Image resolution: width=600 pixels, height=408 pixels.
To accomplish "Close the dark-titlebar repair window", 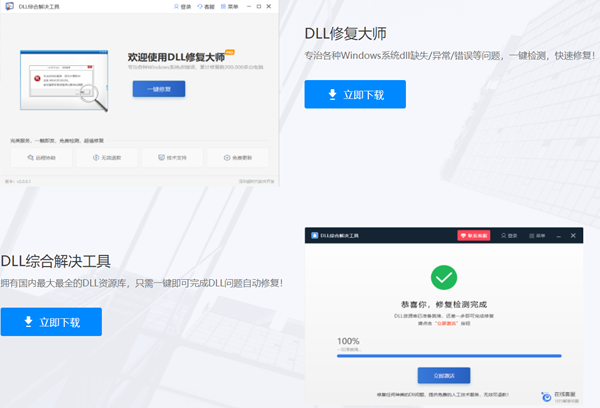I will point(573,235).
